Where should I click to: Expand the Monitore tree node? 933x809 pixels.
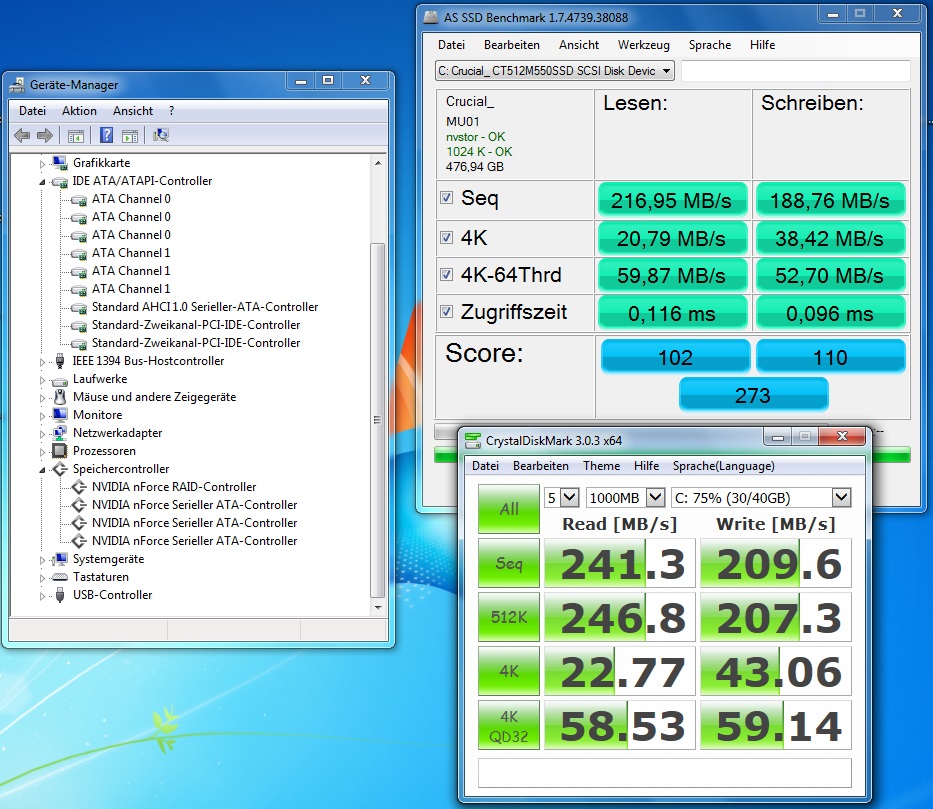[42, 416]
